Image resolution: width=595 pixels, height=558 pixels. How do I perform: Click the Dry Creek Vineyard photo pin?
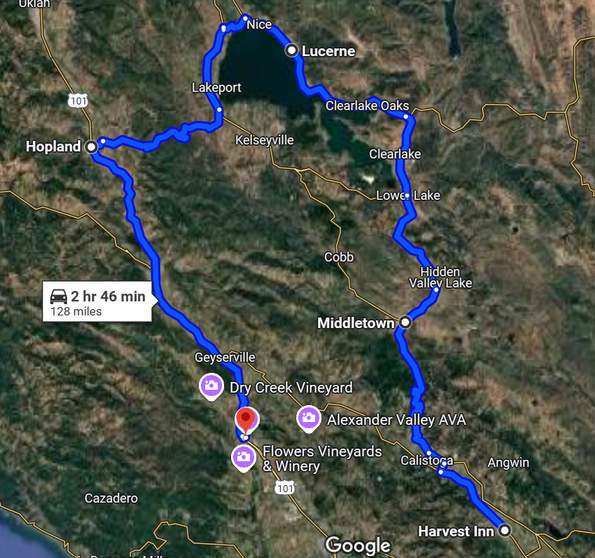coord(211,387)
